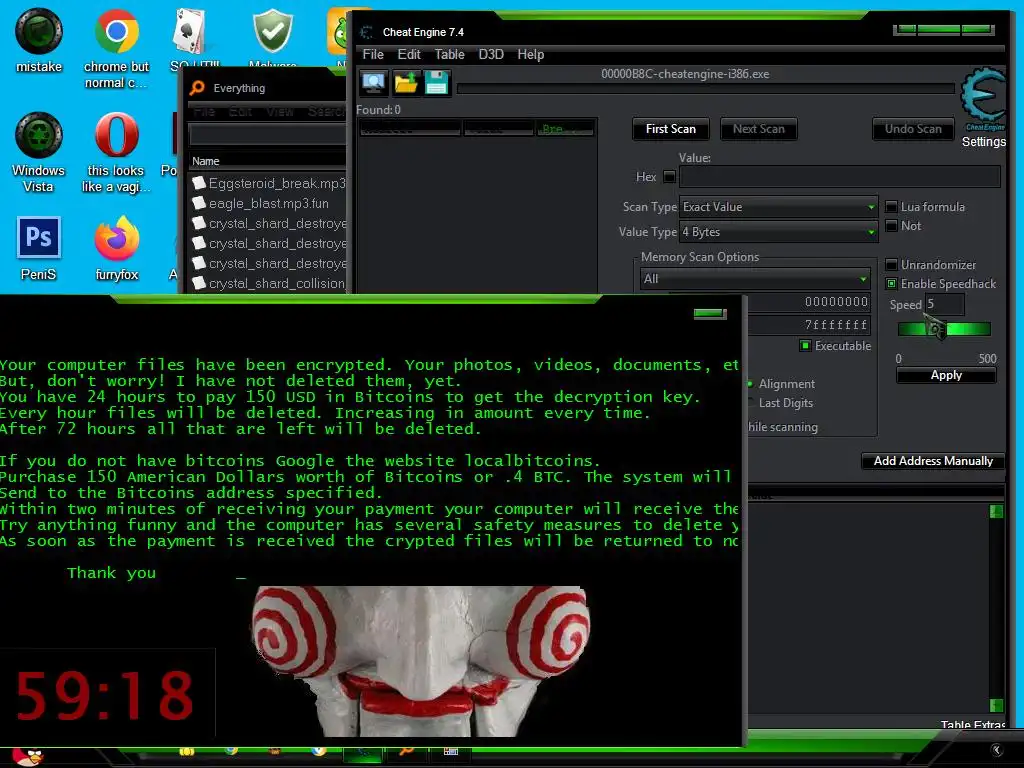The width and height of the screenshot is (1024, 768).
Task: Click the First Scan button
Action: pos(671,129)
